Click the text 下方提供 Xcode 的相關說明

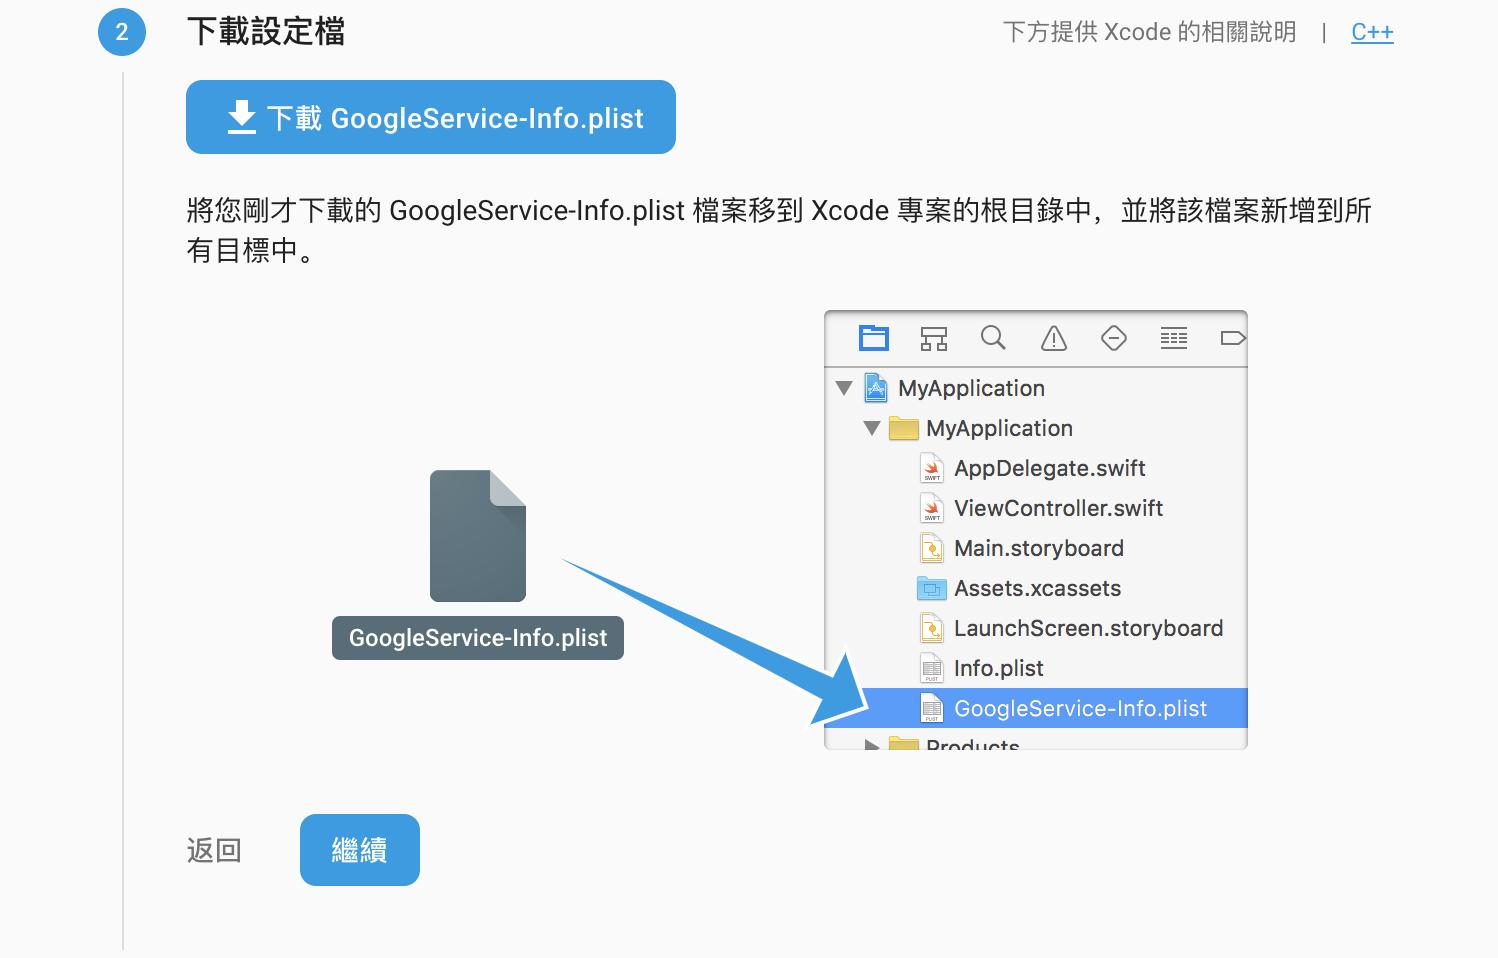(x=1149, y=32)
